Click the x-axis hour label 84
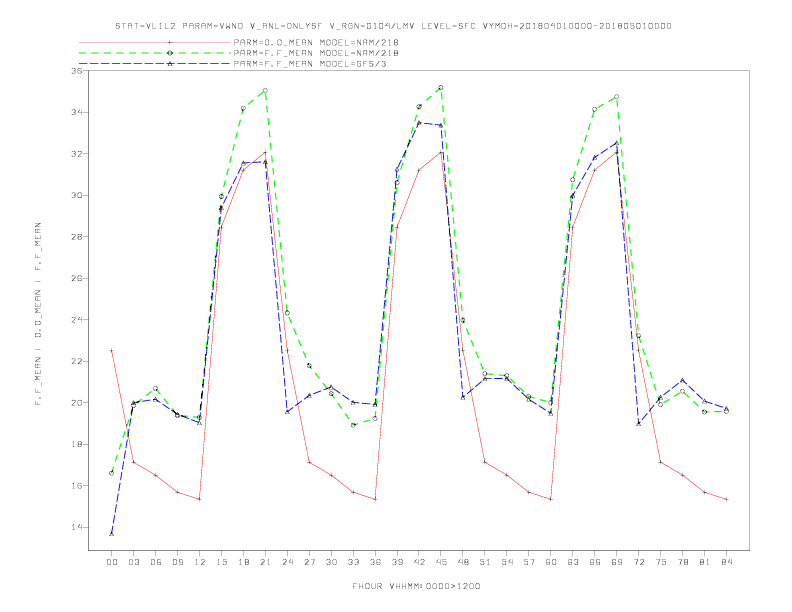 pos(726,562)
